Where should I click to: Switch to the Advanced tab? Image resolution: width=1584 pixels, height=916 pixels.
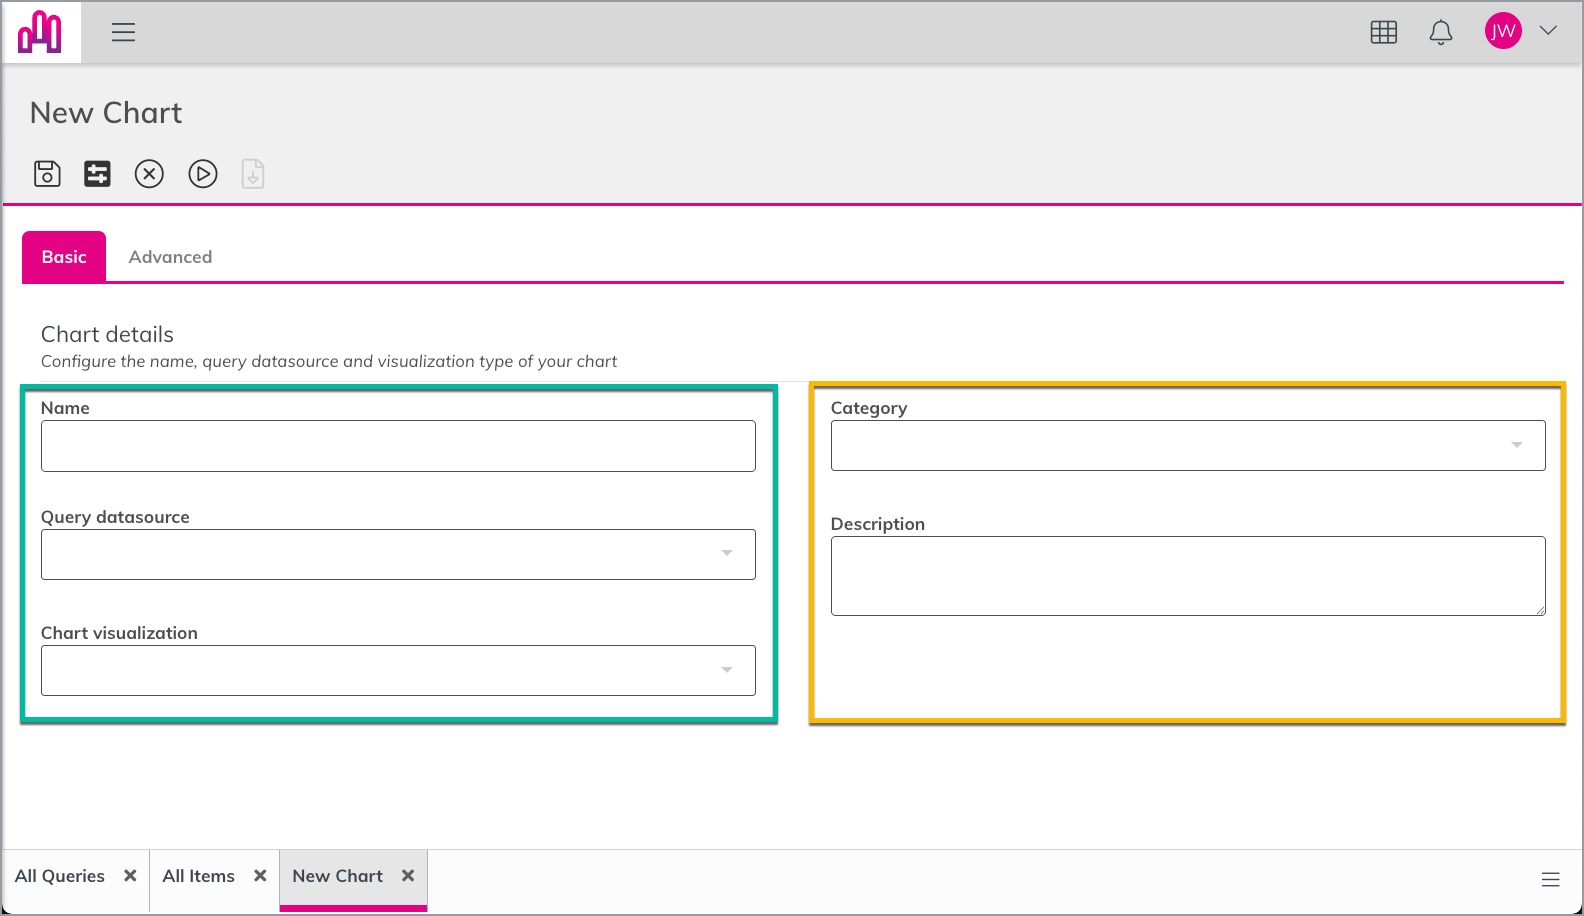click(x=170, y=257)
